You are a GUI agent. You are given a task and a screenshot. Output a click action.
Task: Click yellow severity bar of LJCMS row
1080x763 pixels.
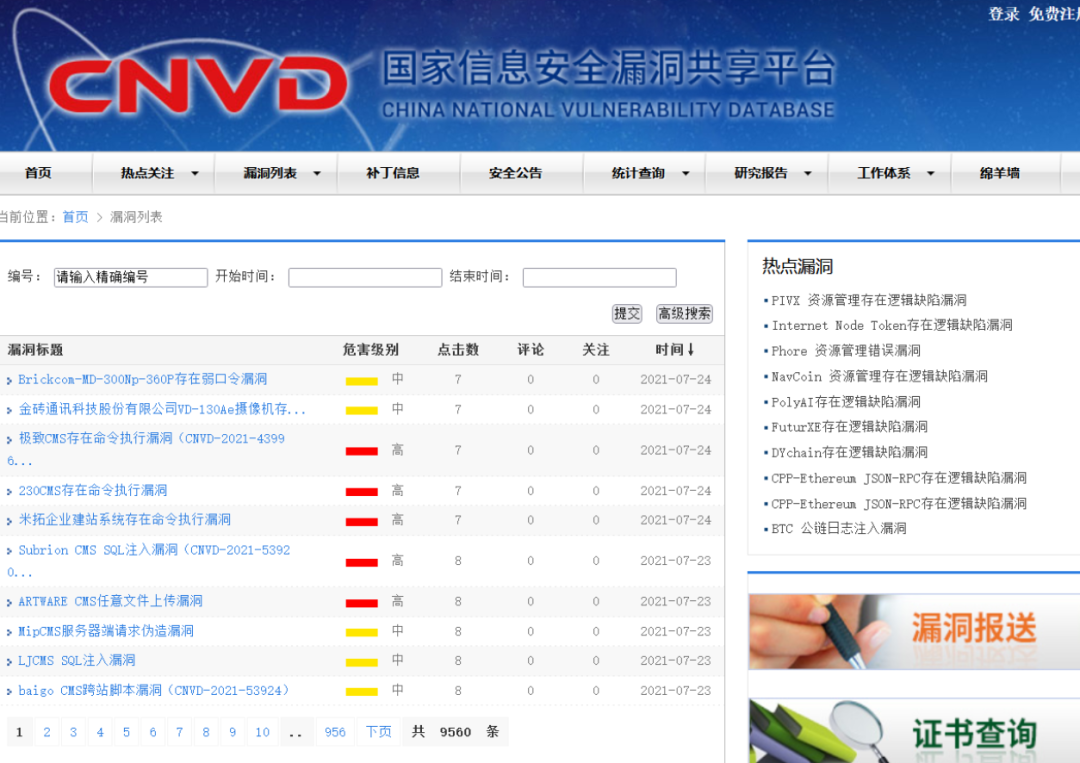point(362,662)
